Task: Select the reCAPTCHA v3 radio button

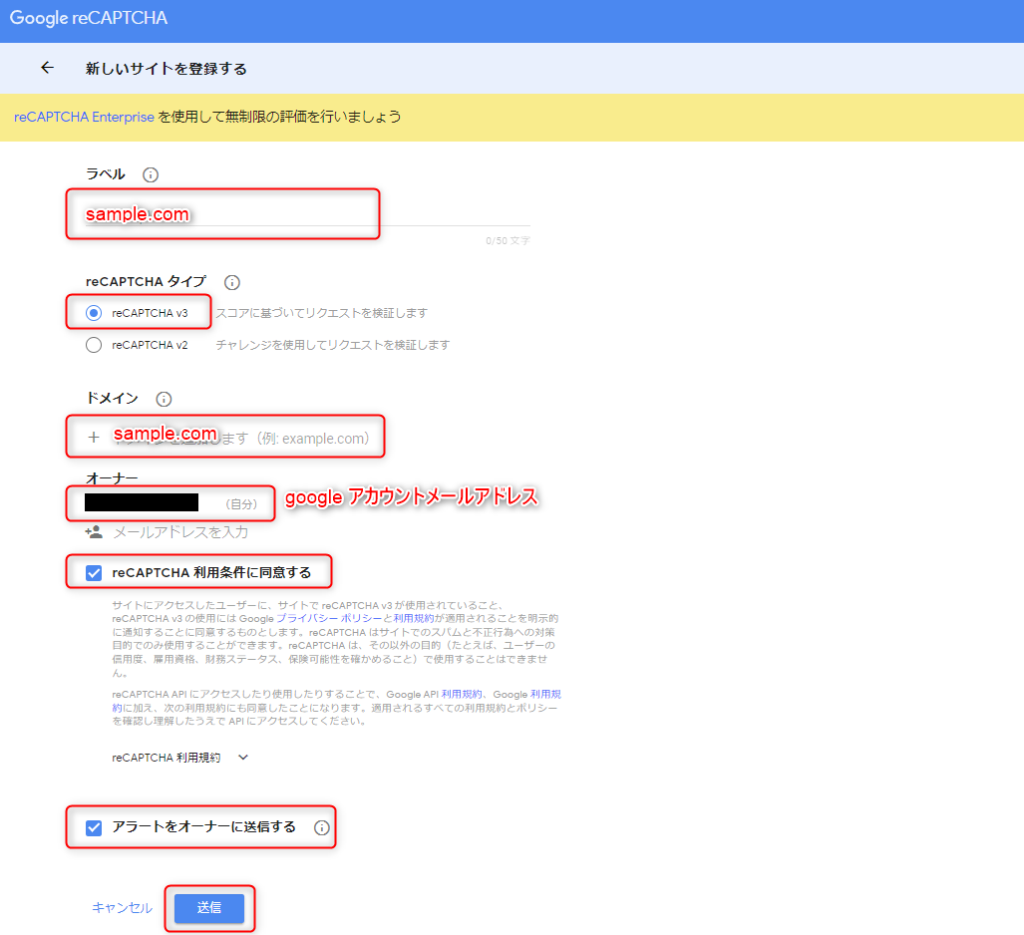Action: (x=94, y=313)
